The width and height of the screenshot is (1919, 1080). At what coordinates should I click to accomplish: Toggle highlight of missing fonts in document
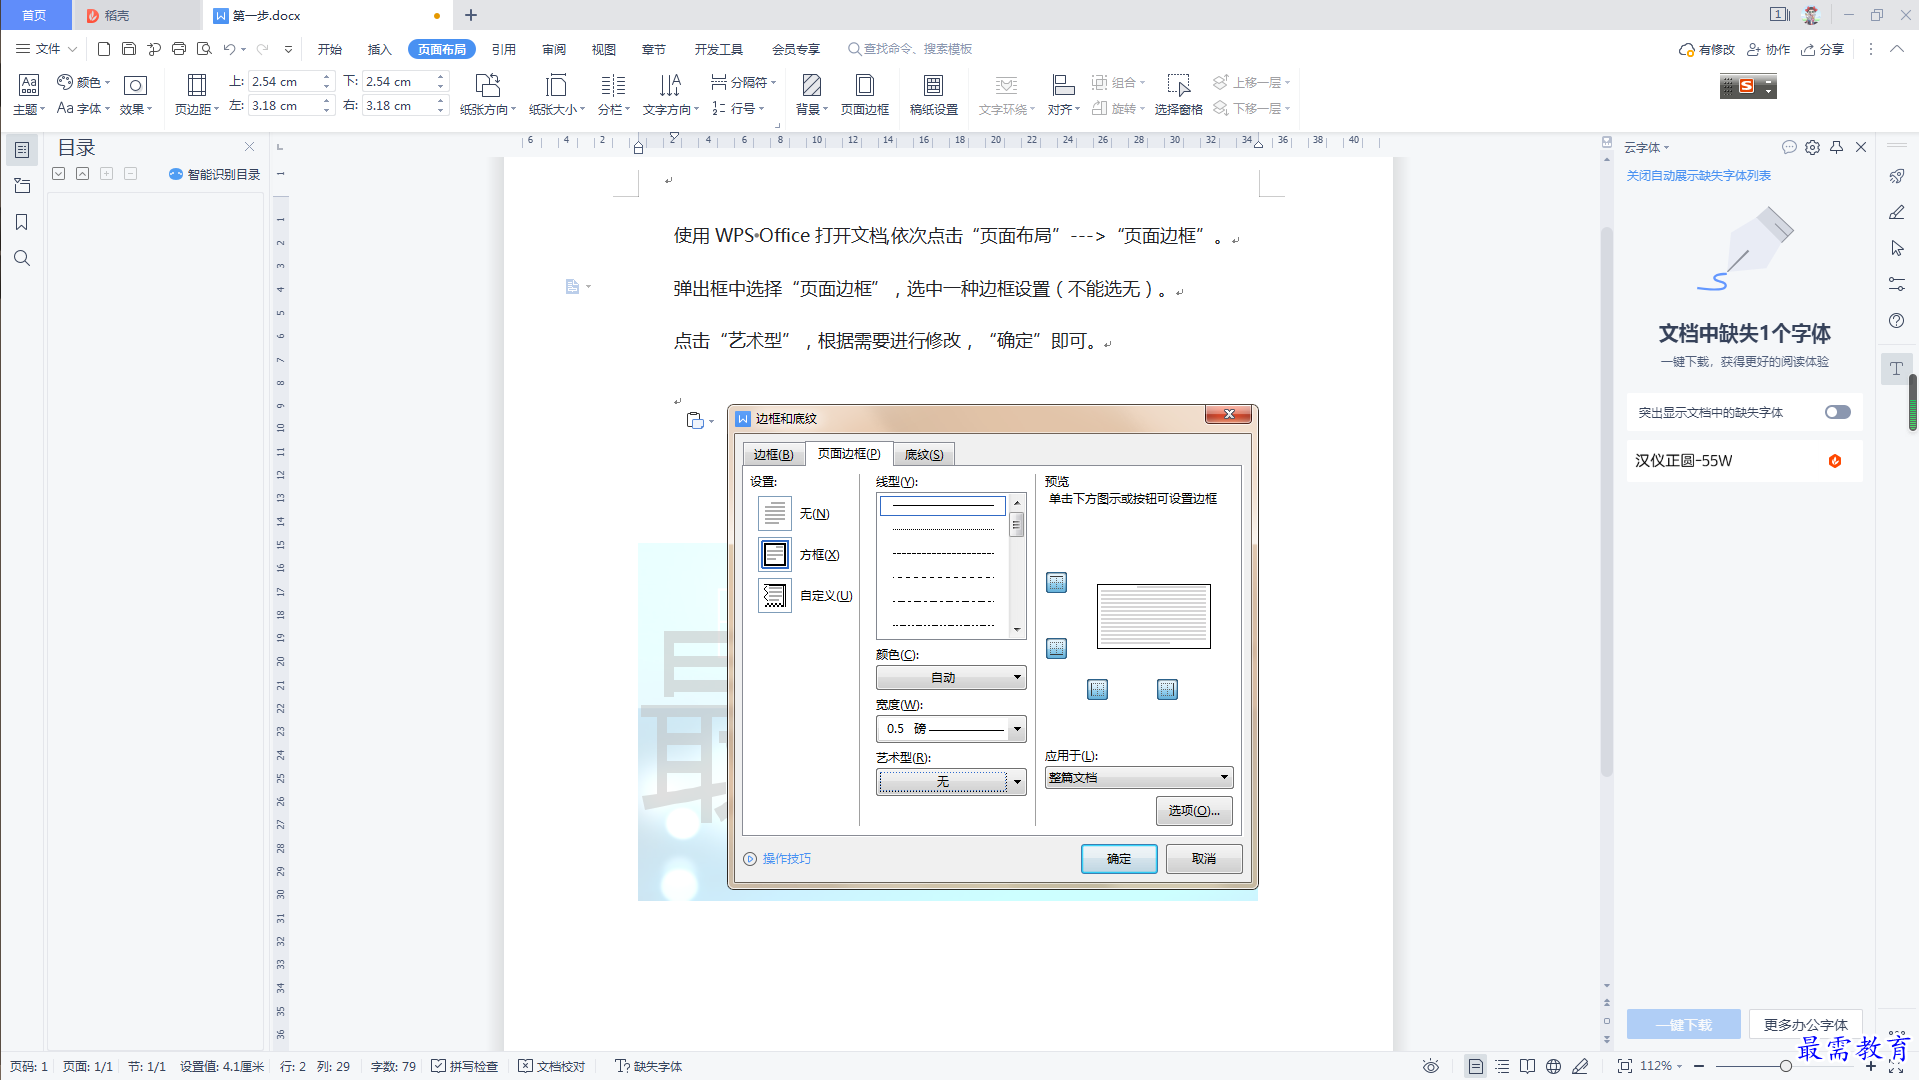pyautogui.click(x=1838, y=412)
